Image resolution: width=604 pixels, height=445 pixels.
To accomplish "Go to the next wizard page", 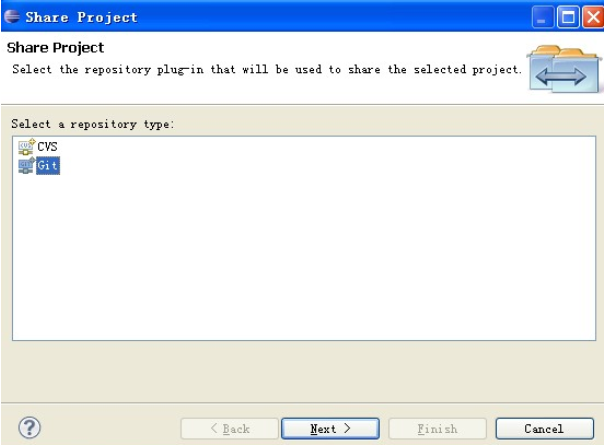I will pyautogui.click(x=330, y=428).
